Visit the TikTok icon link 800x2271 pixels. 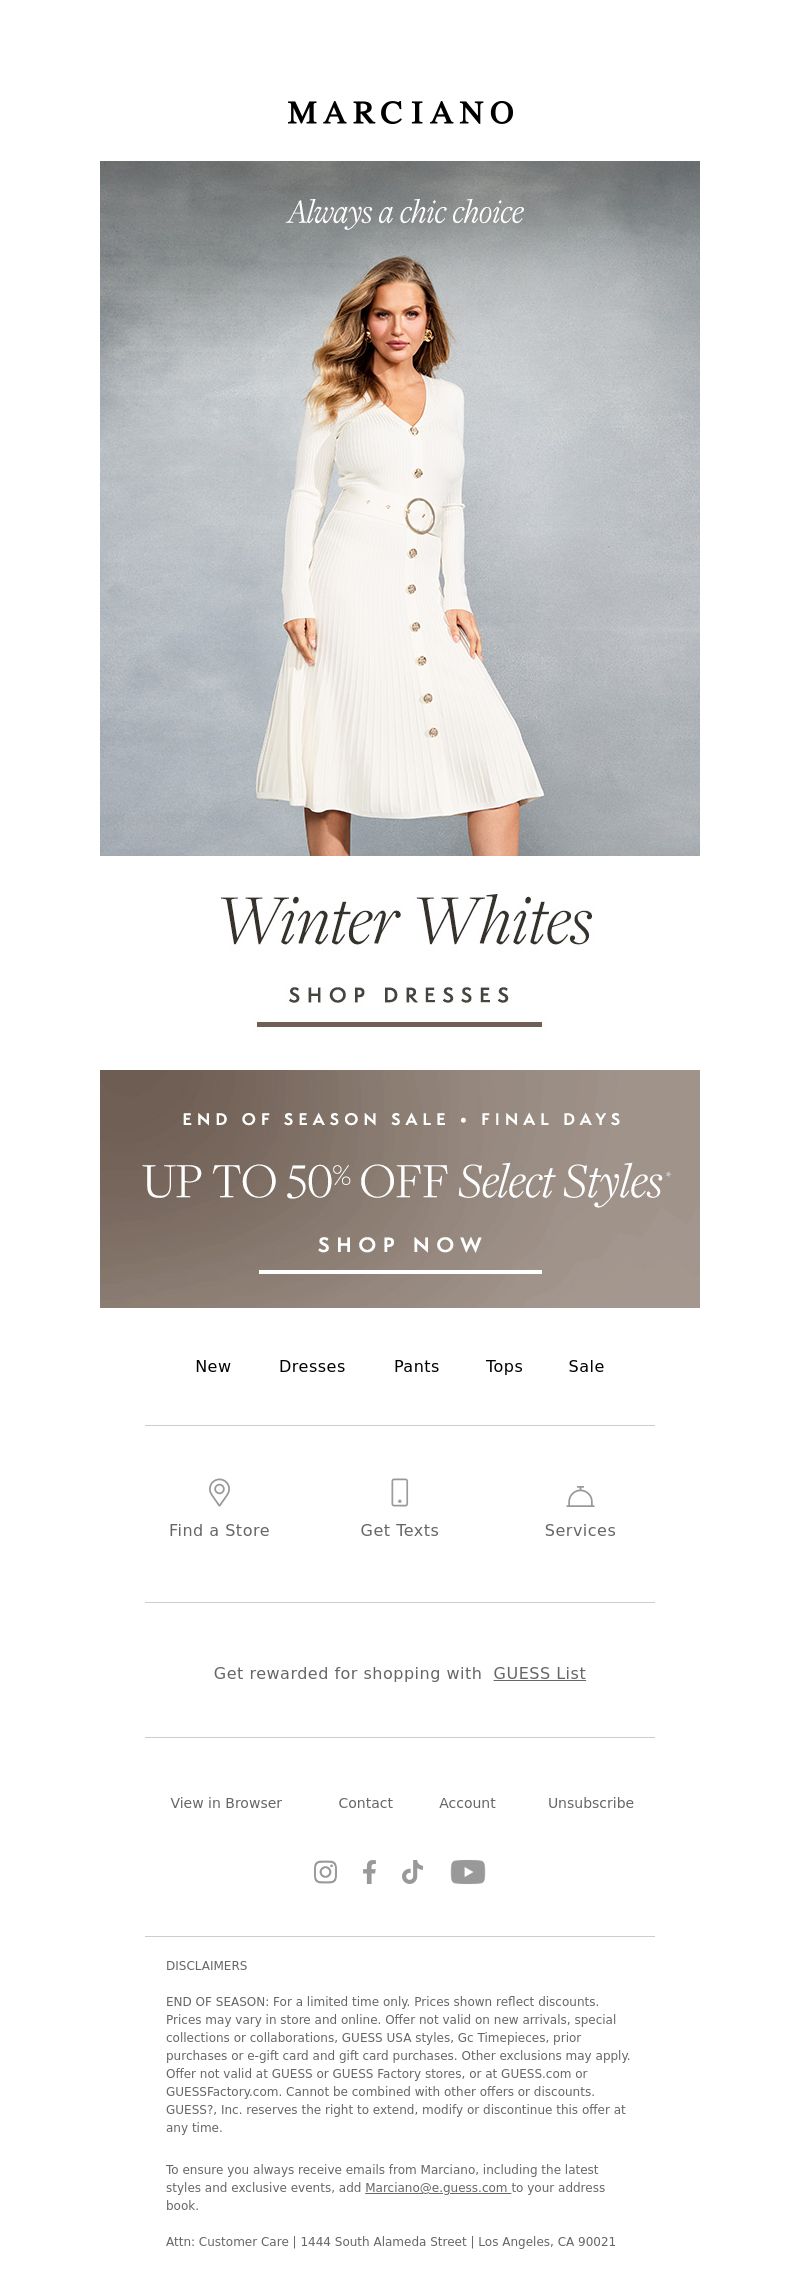(412, 1872)
